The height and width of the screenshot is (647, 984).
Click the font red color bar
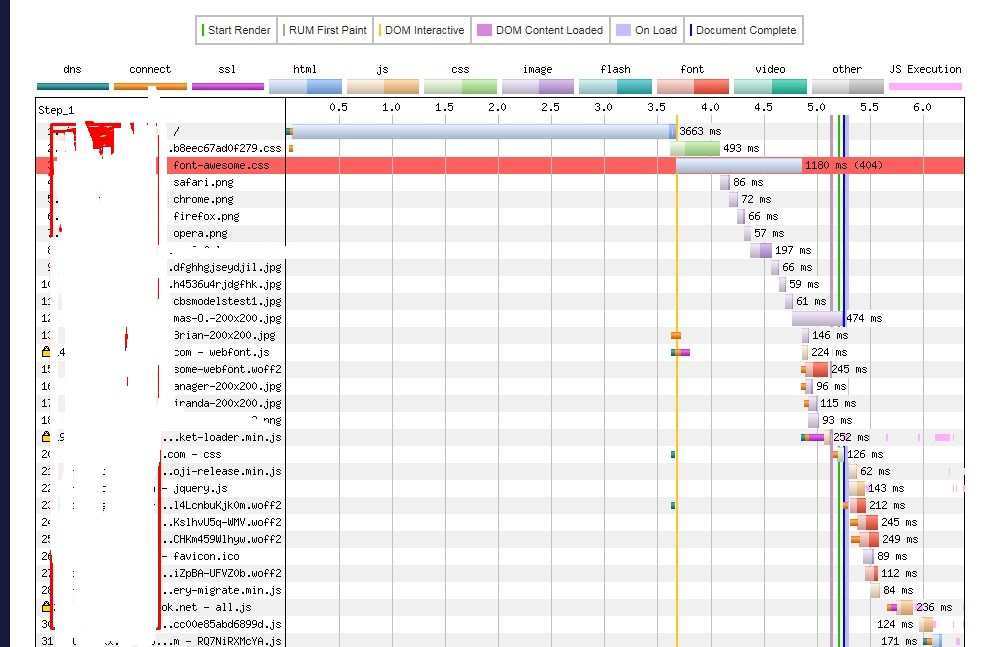coord(691,87)
